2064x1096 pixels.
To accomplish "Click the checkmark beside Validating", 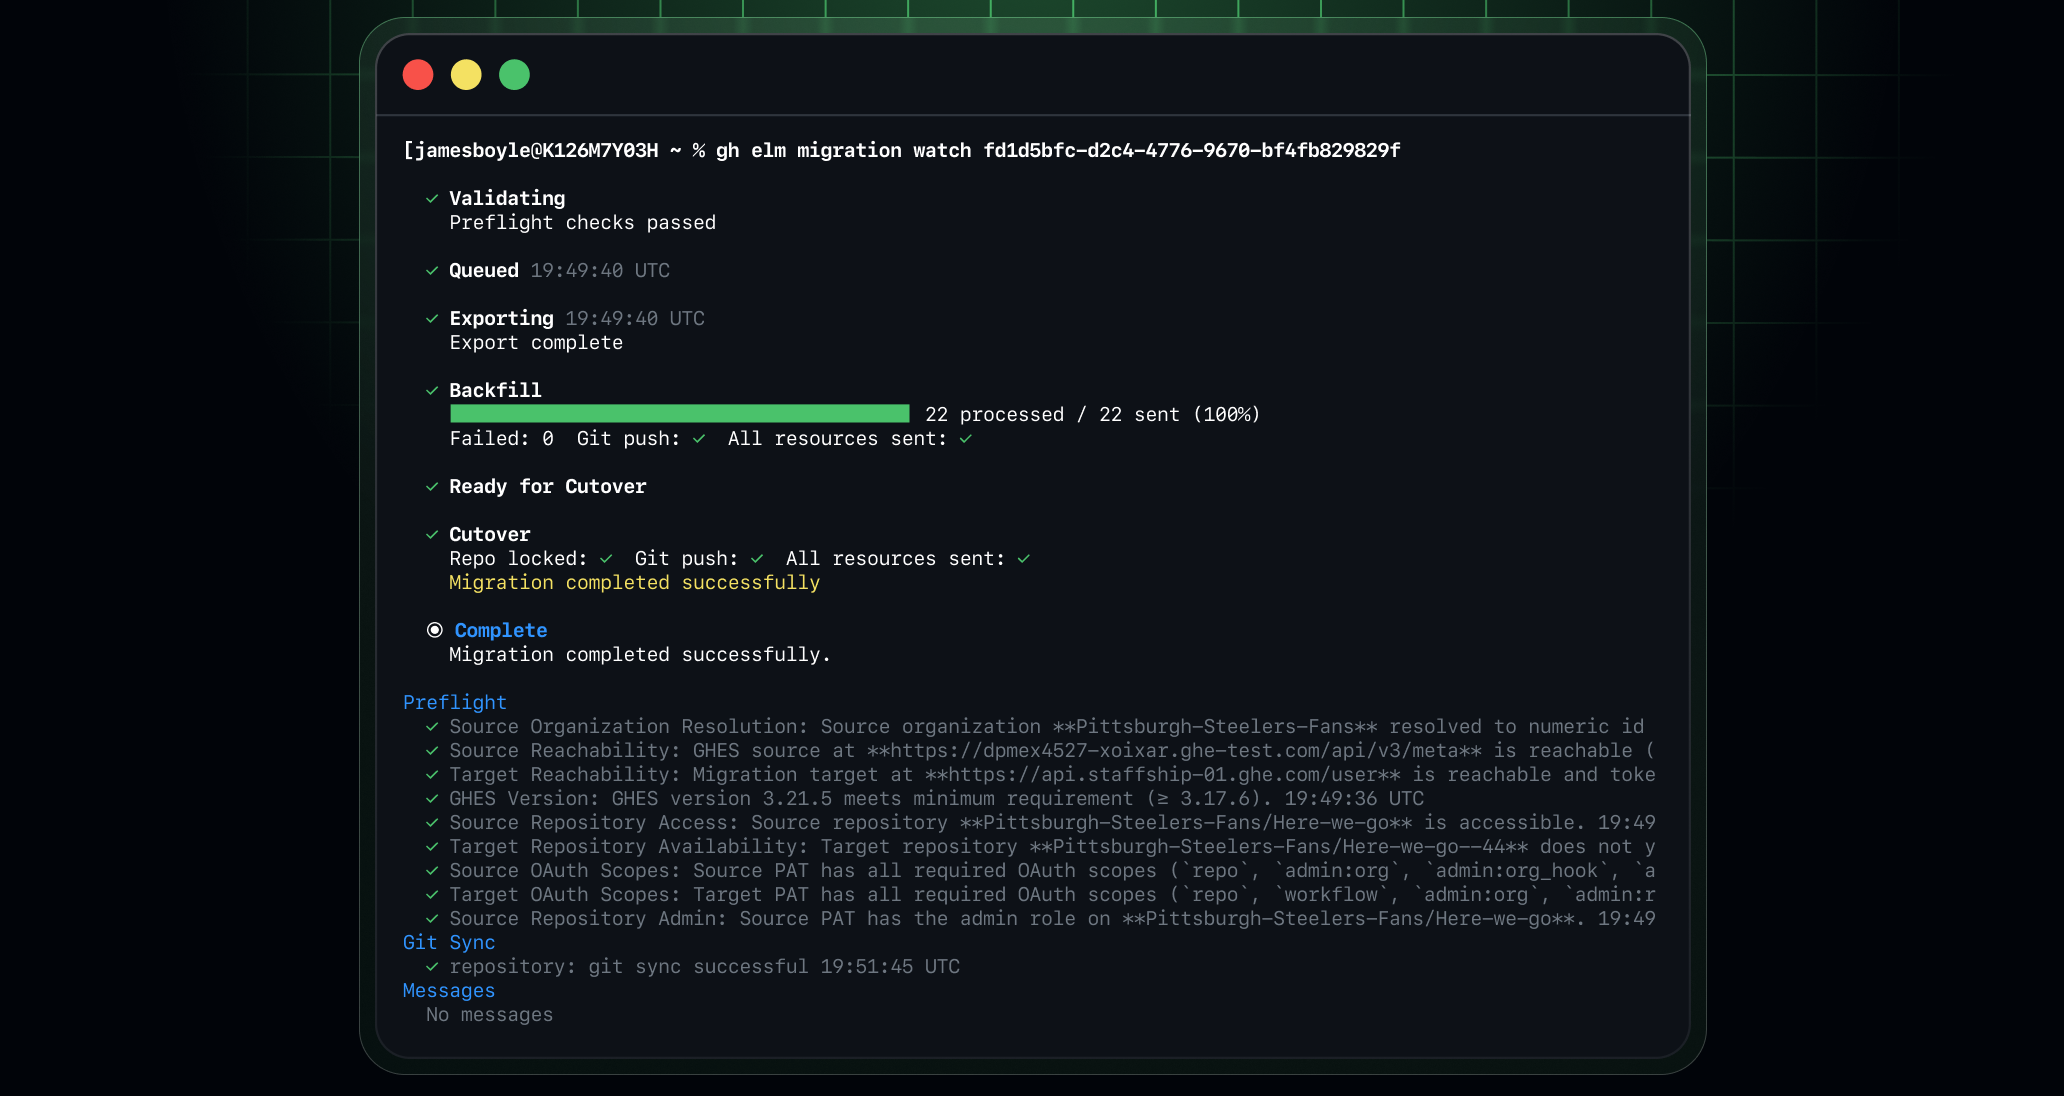I will (432, 199).
